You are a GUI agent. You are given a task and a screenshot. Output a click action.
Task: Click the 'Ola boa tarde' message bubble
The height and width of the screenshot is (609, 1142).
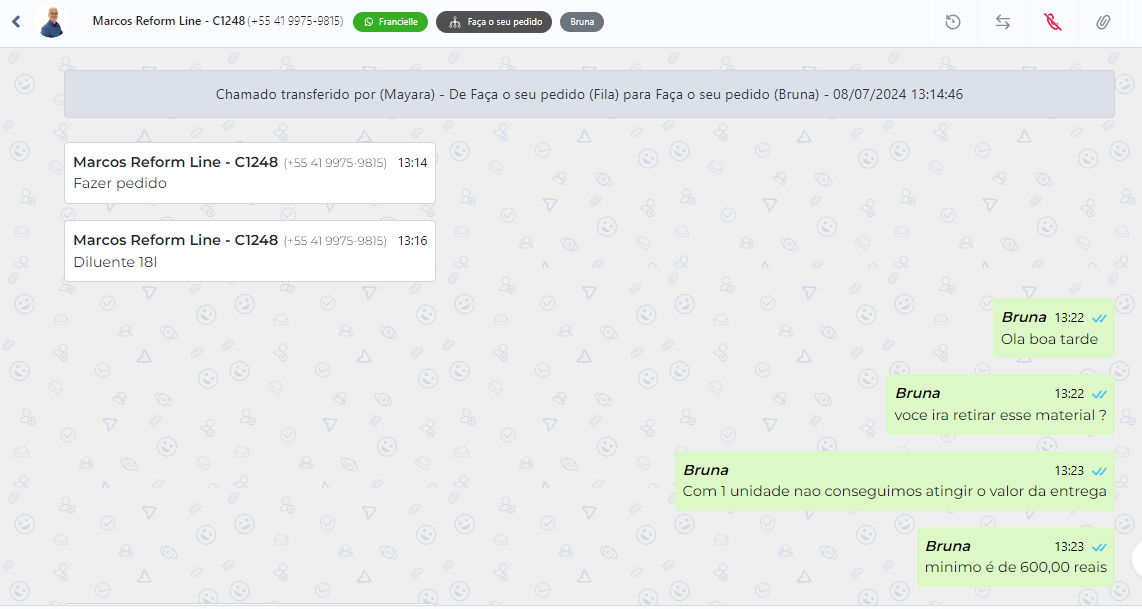coord(1049,339)
